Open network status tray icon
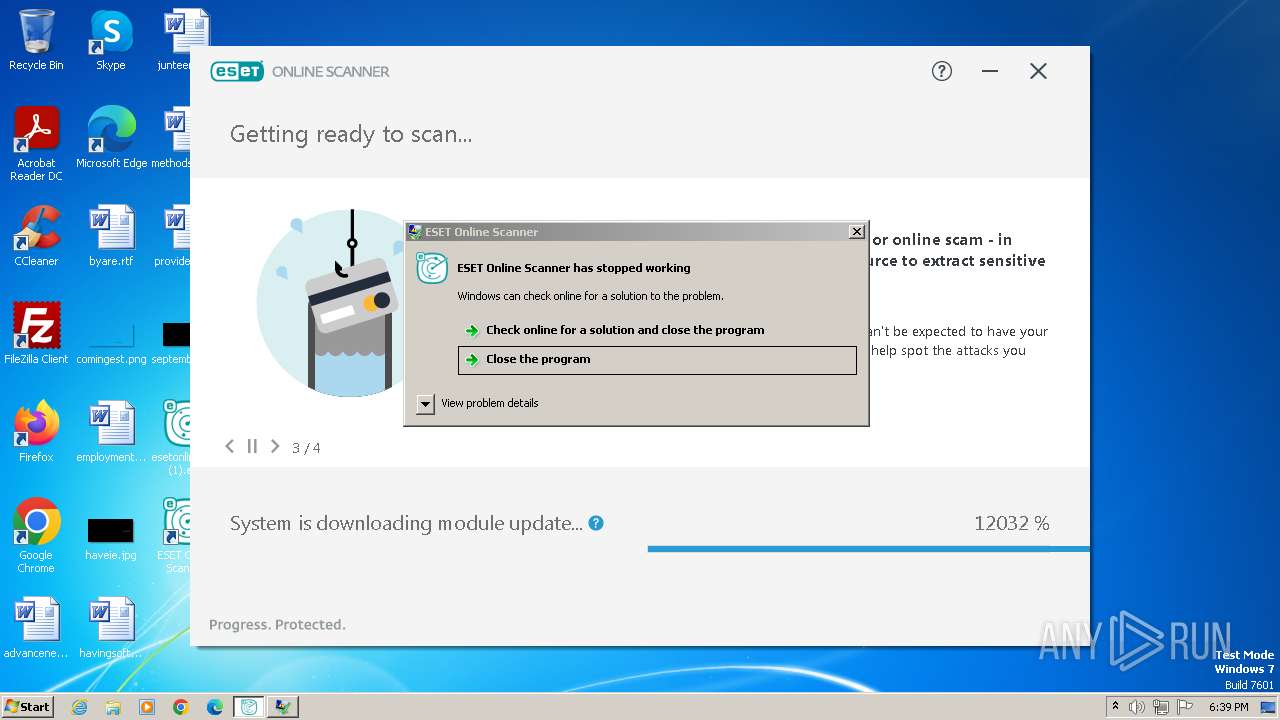 point(1161,707)
